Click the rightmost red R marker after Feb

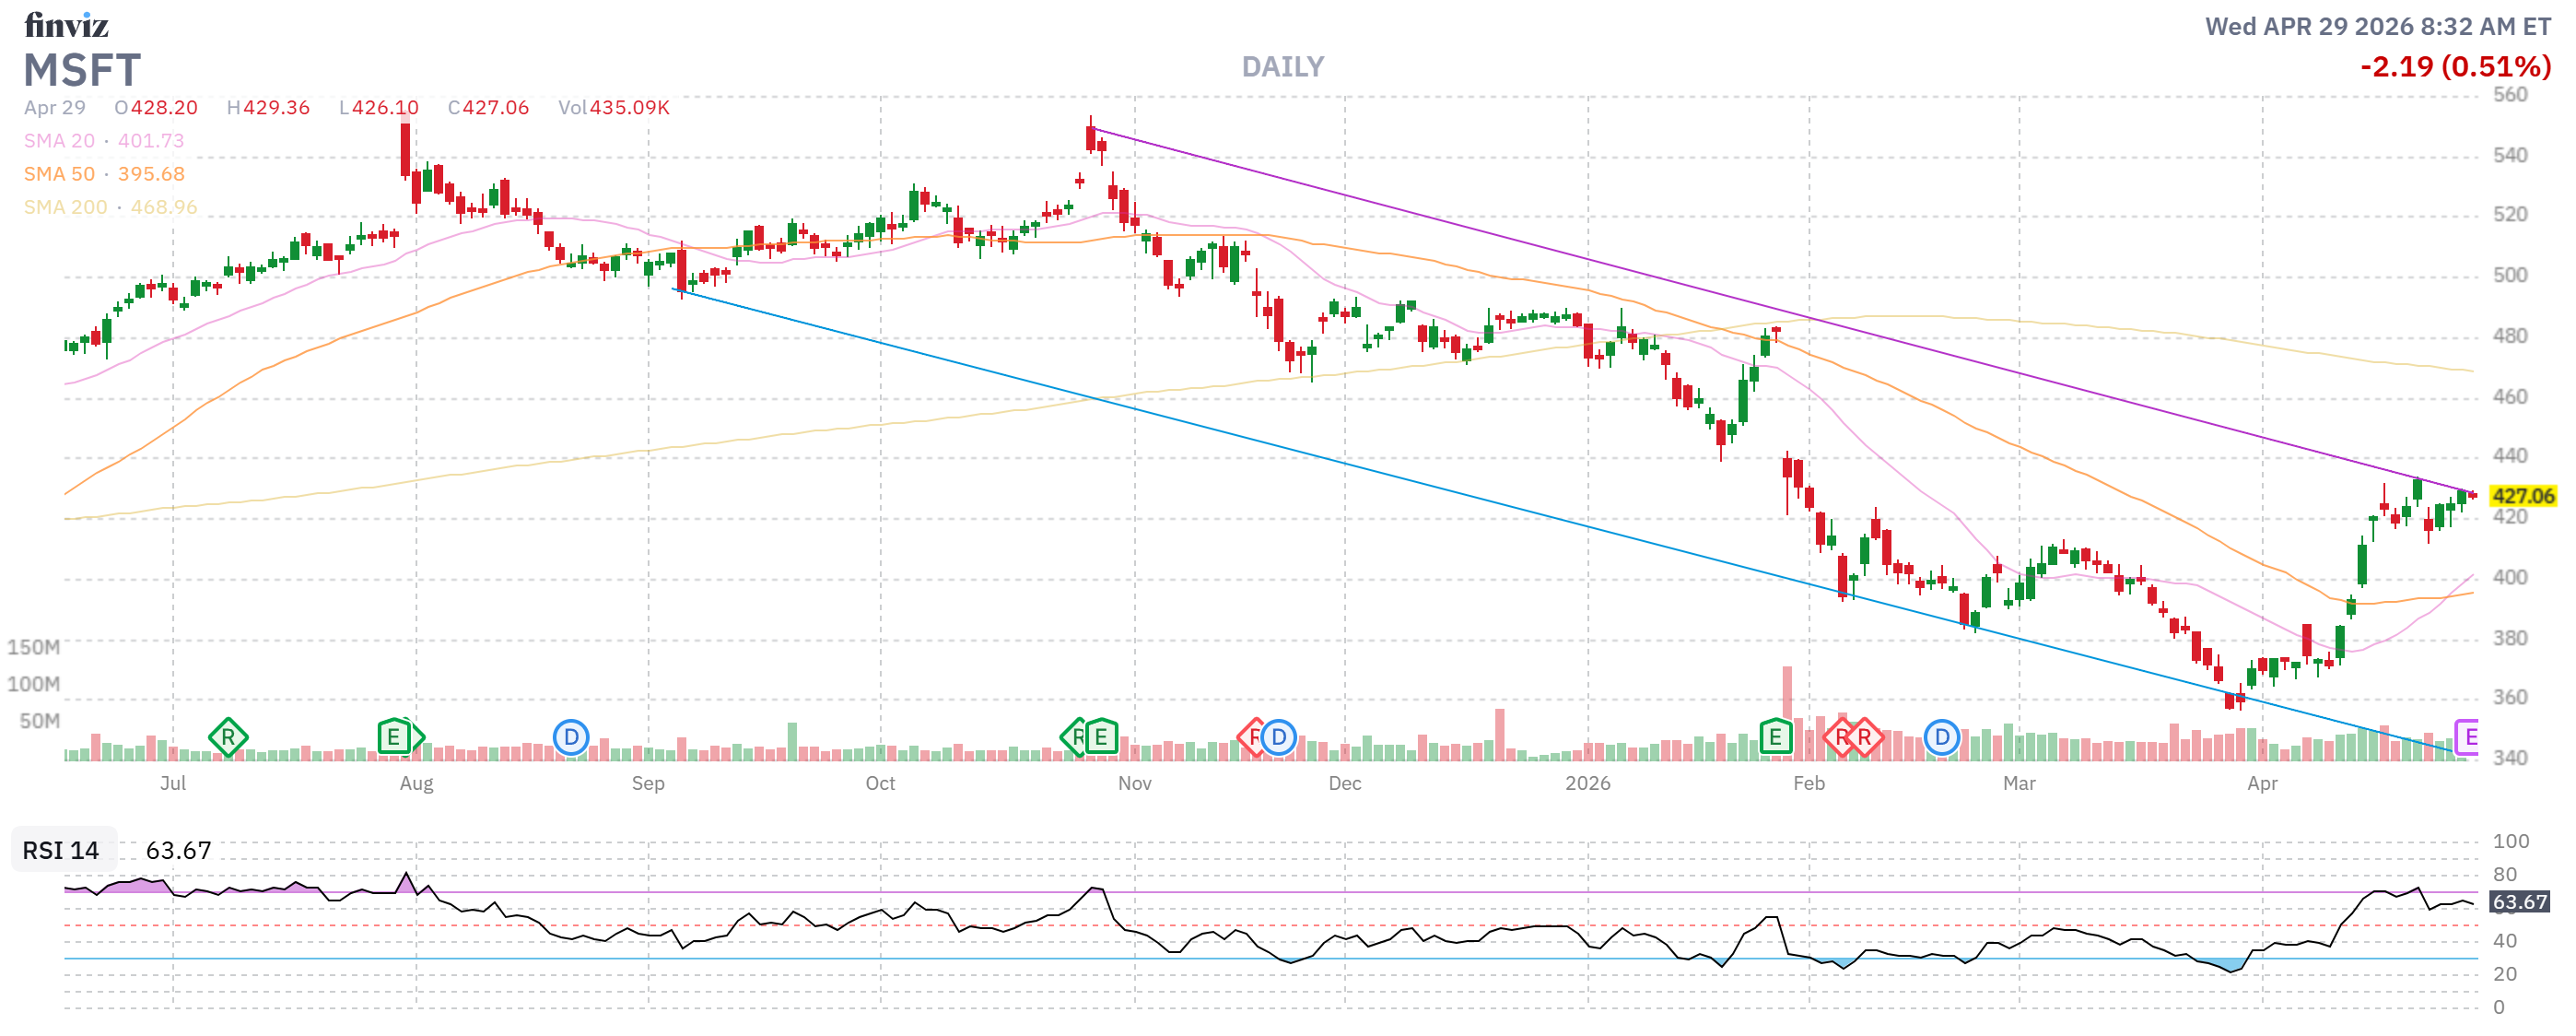pos(1865,738)
